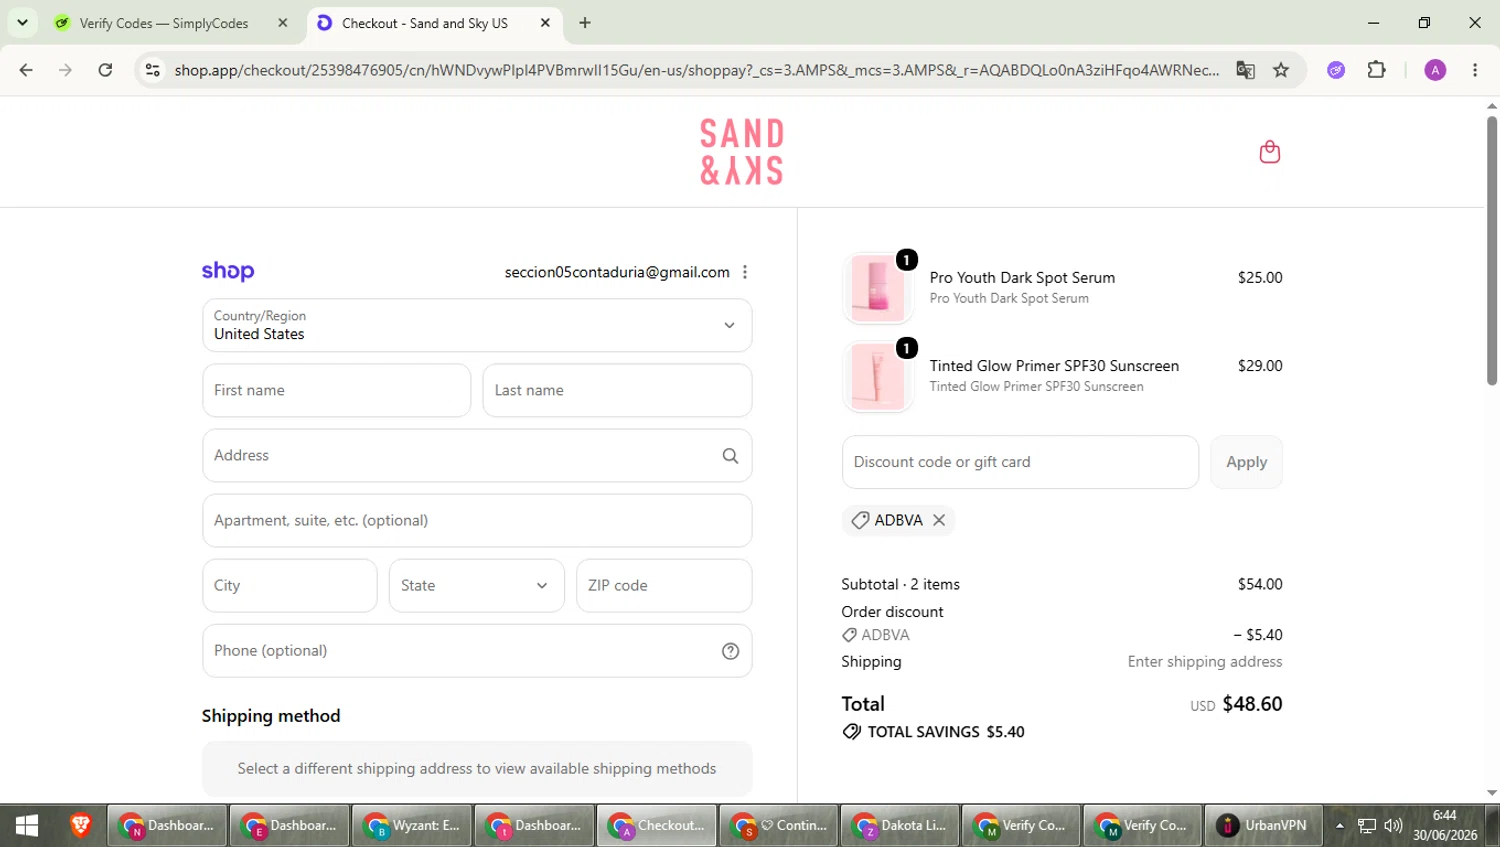Open the Chrome profile avatar

1435,70
